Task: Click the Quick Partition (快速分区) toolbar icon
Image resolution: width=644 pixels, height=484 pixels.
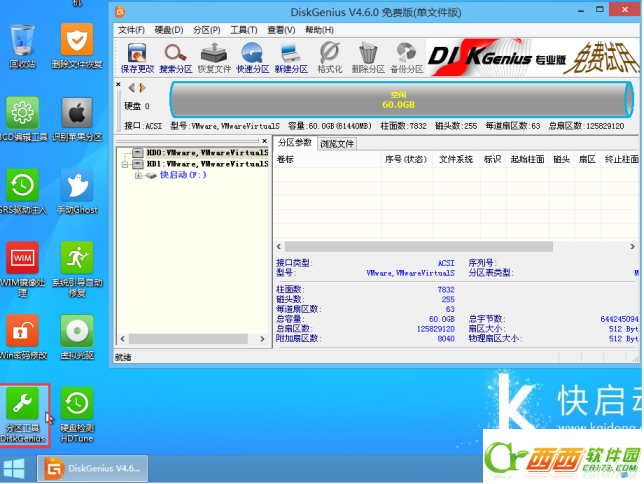Action: [x=253, y=58]
